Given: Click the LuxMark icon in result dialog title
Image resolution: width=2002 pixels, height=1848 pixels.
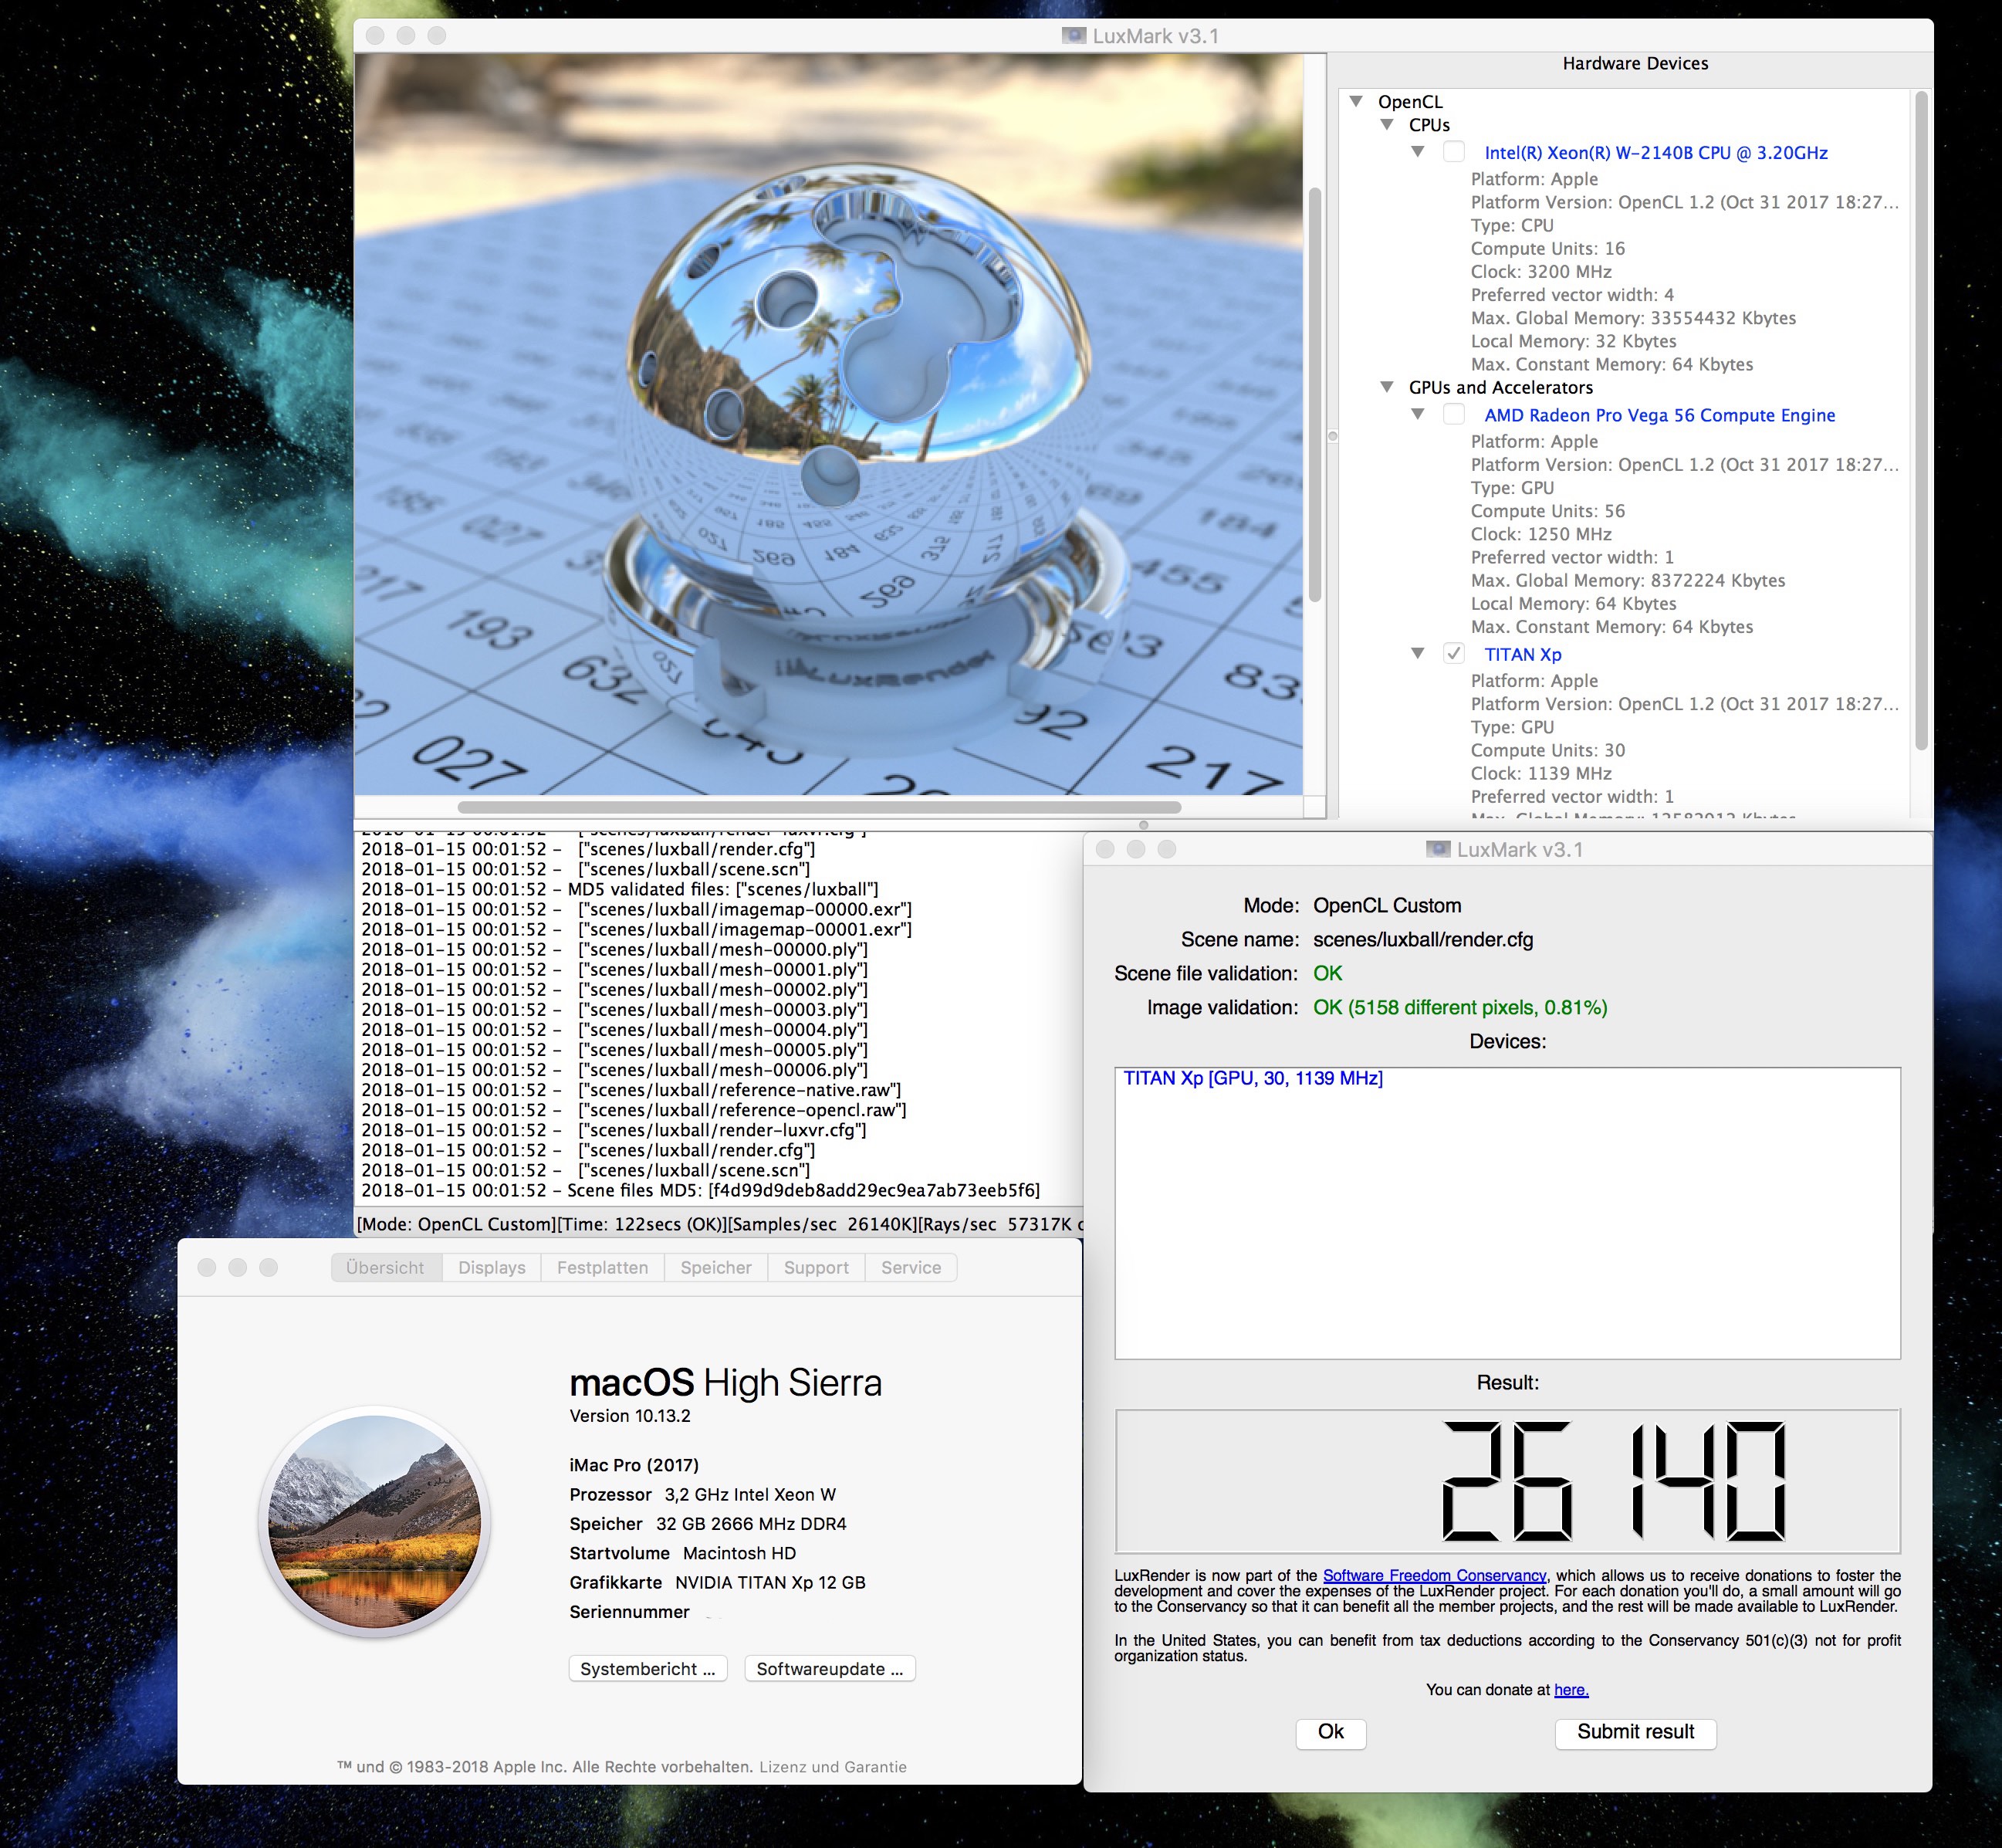Looking at the screenshot, I should pyautogui.click(x=1438, y=849).
